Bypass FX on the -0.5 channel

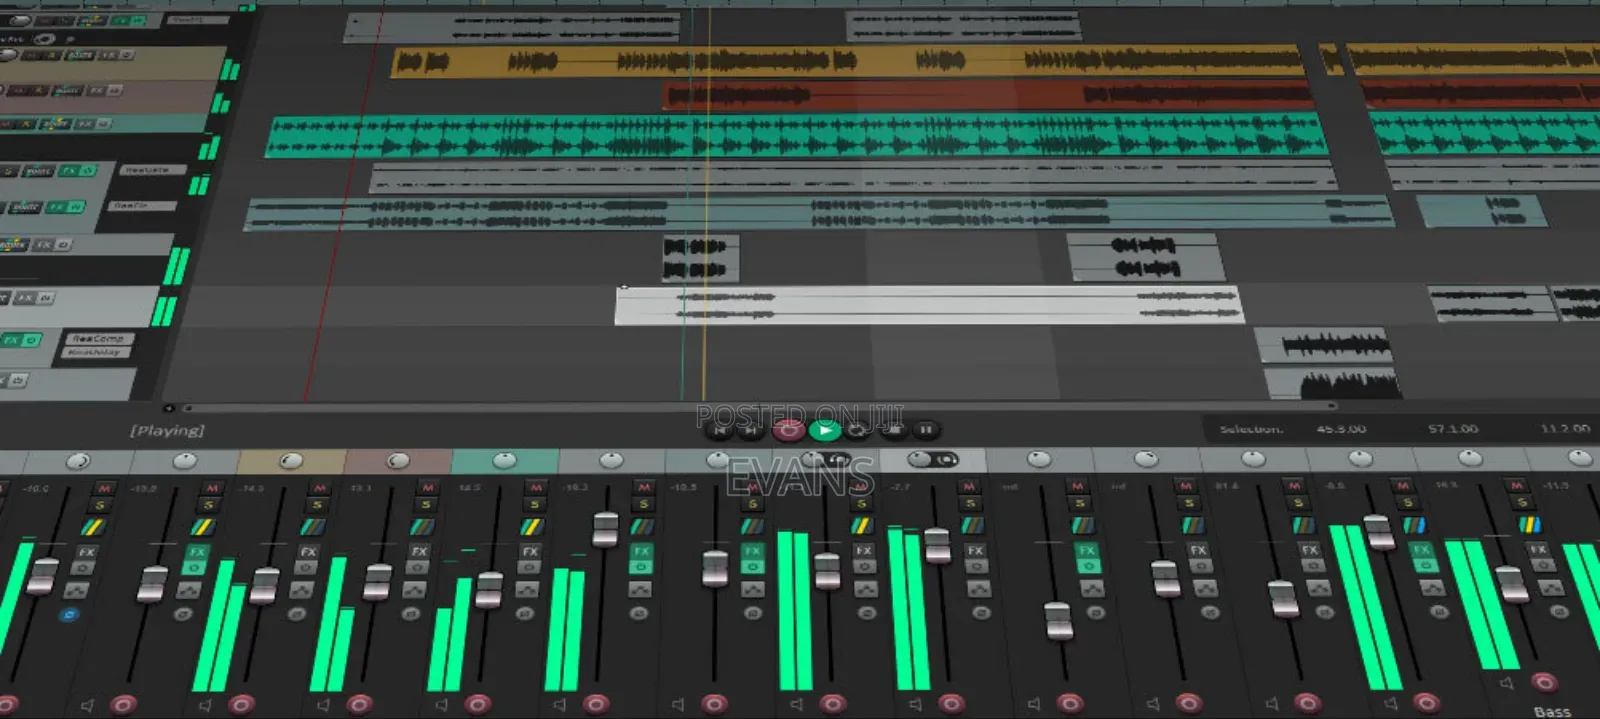[x=1426, y=565]
